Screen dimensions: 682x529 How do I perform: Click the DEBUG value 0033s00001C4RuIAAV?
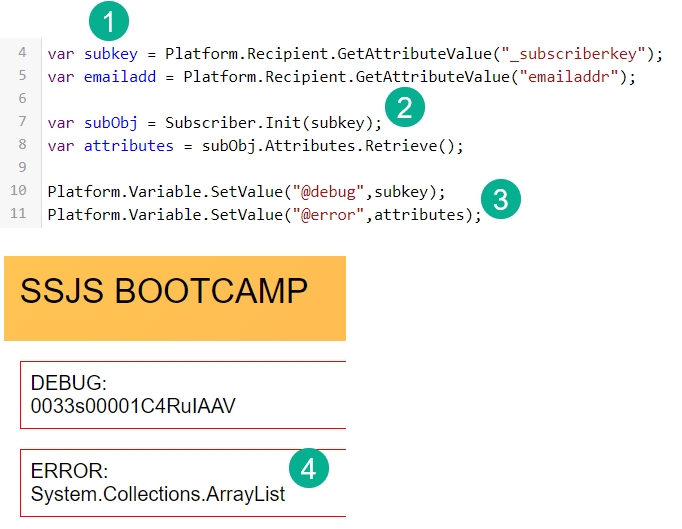click(133, 406)
